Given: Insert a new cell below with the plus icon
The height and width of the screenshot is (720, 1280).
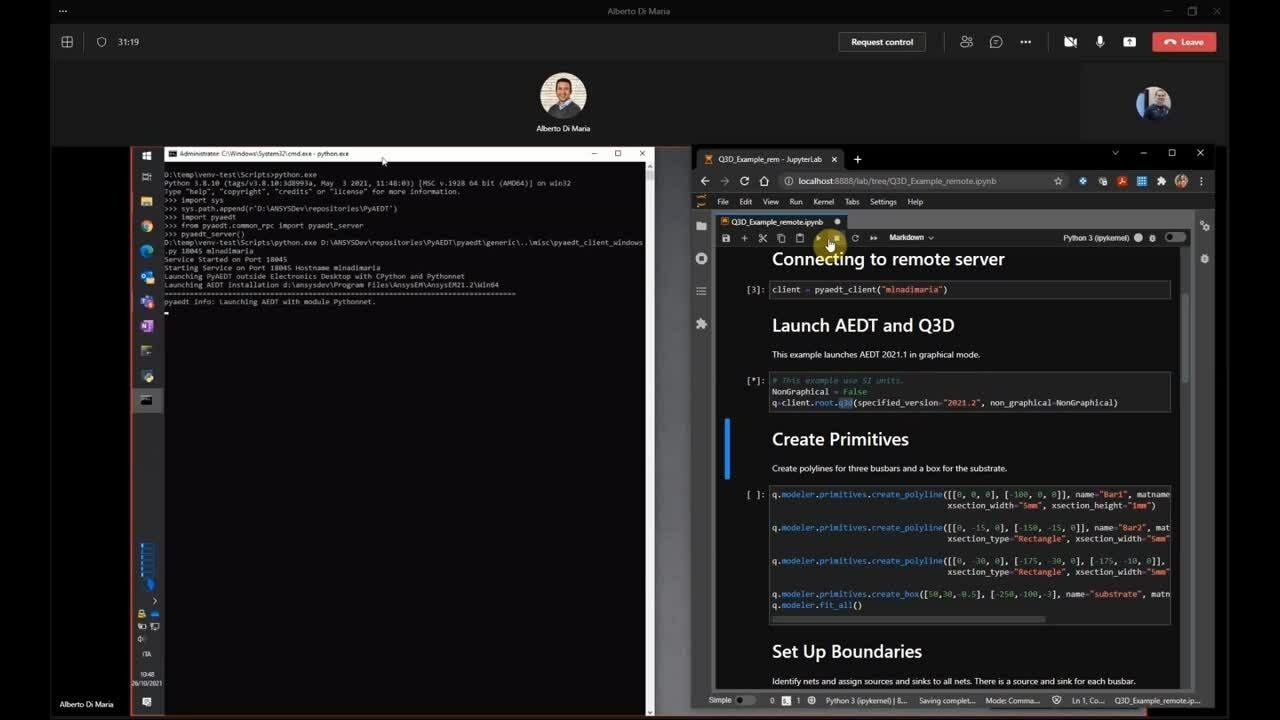Looking at the screenshot, I should click(x=744, y=238).
